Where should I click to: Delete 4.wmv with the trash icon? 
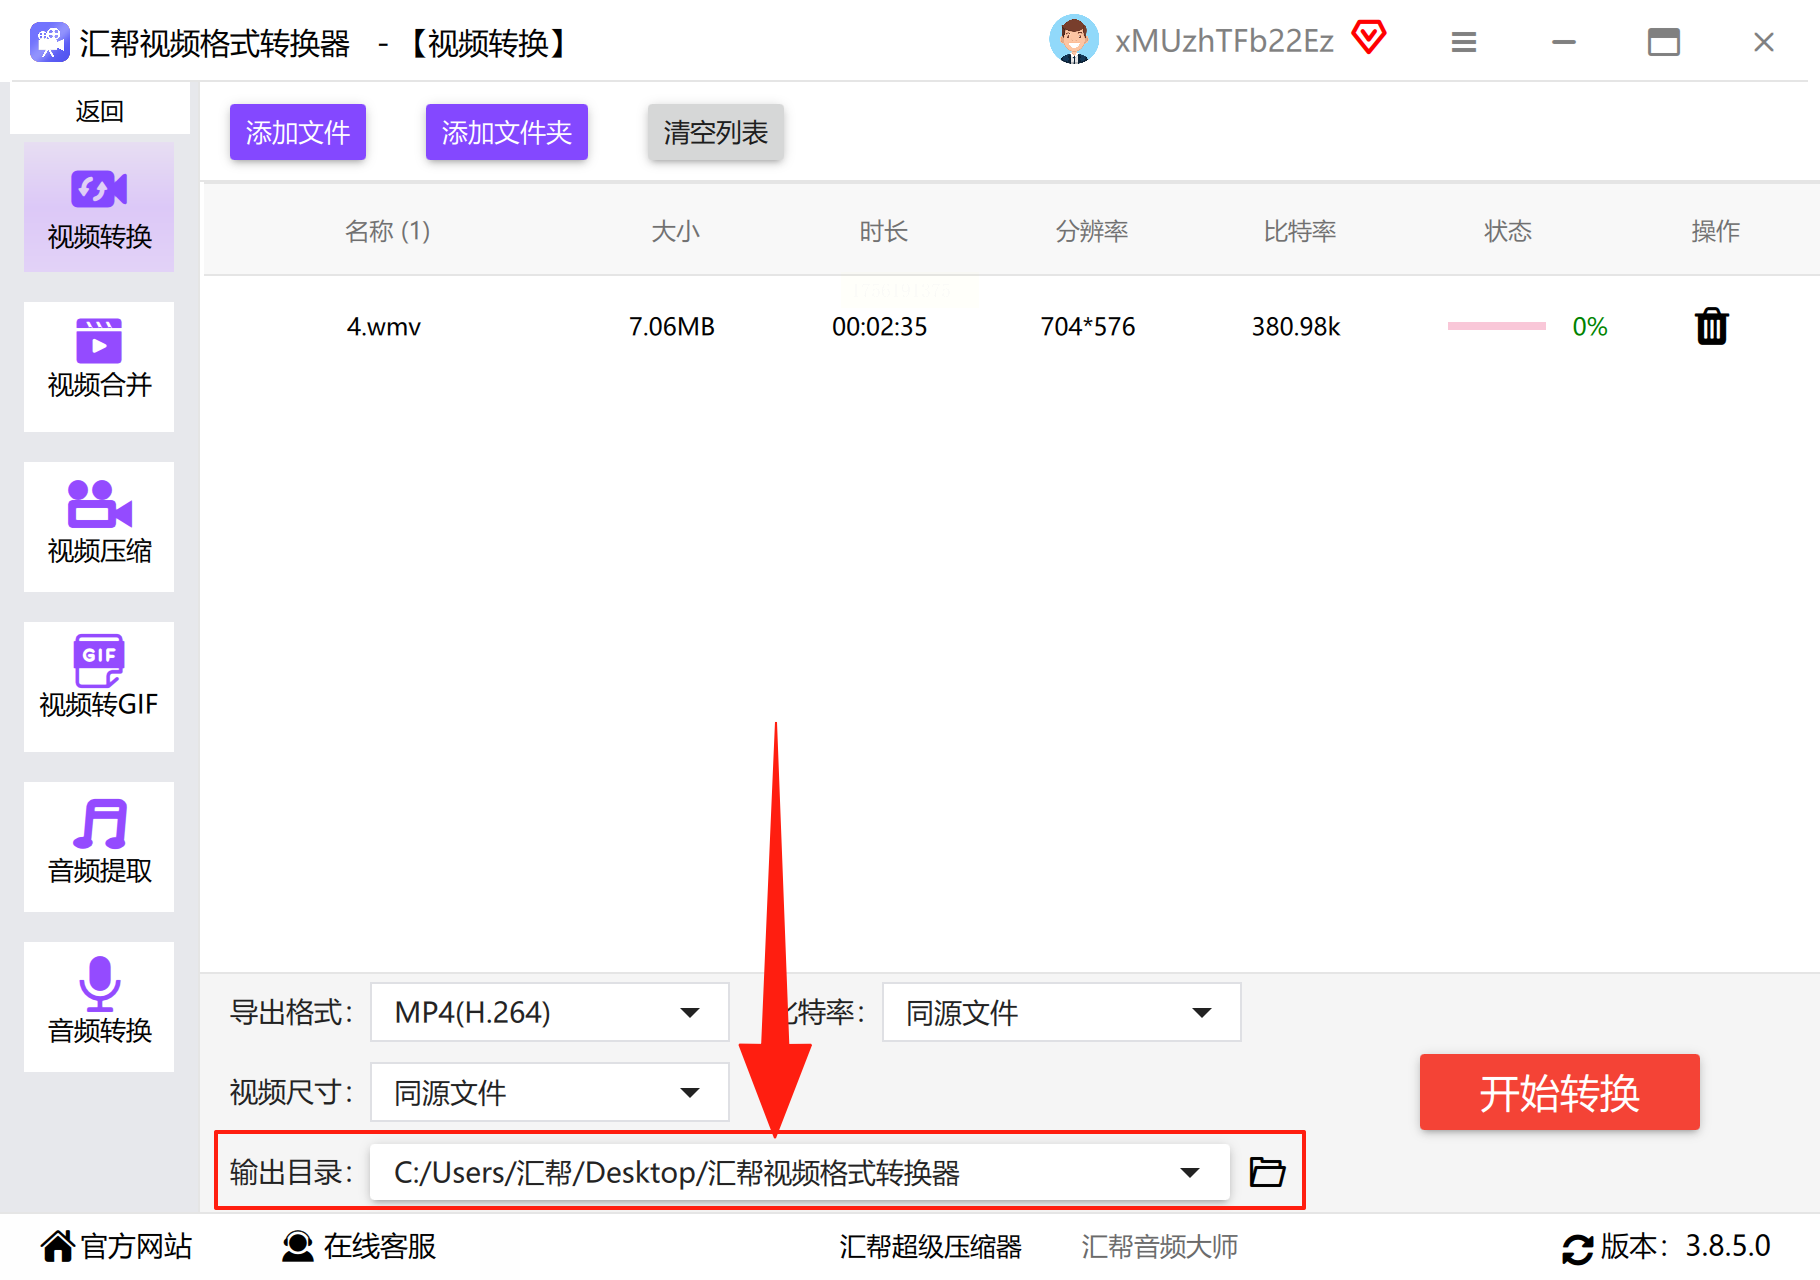1711,326
